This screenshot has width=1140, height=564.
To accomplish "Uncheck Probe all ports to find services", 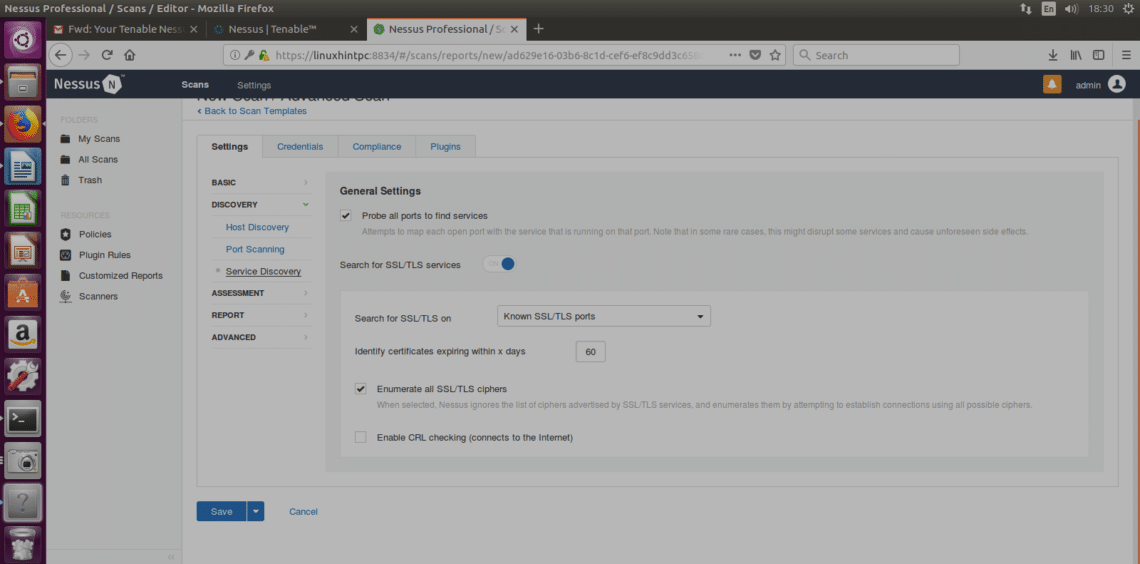I will click(346, 216).
